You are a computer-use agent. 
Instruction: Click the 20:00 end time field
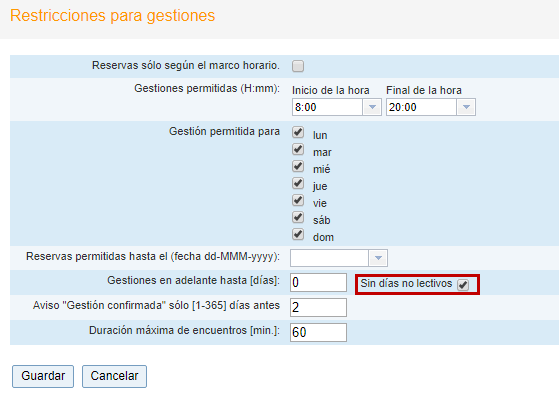pyautogui.click(x=421, y=107)
